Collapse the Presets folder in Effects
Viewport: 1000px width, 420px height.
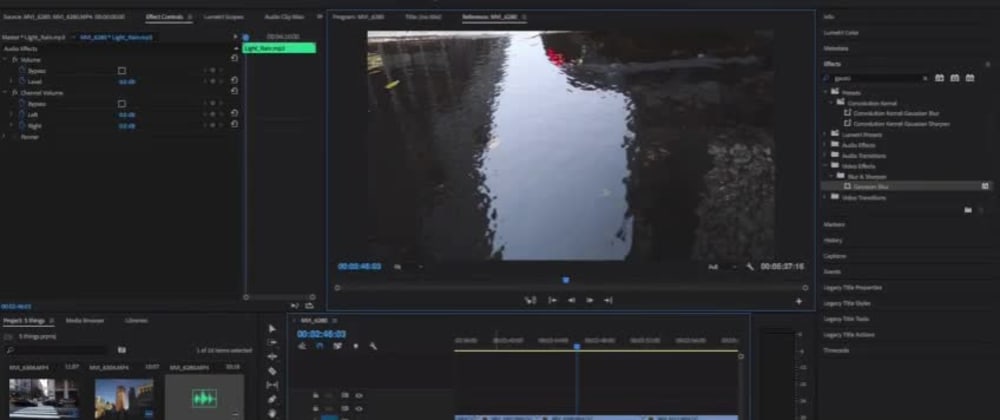826,92
